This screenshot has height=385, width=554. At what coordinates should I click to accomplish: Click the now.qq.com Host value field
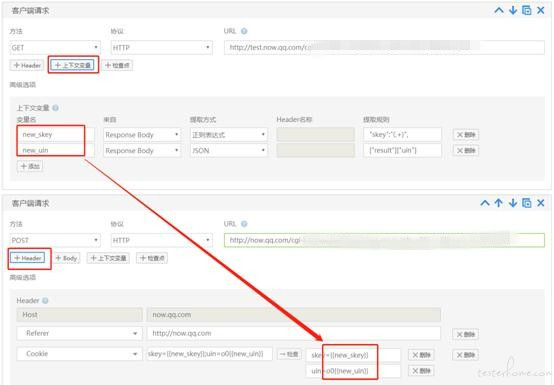[294, 314]
